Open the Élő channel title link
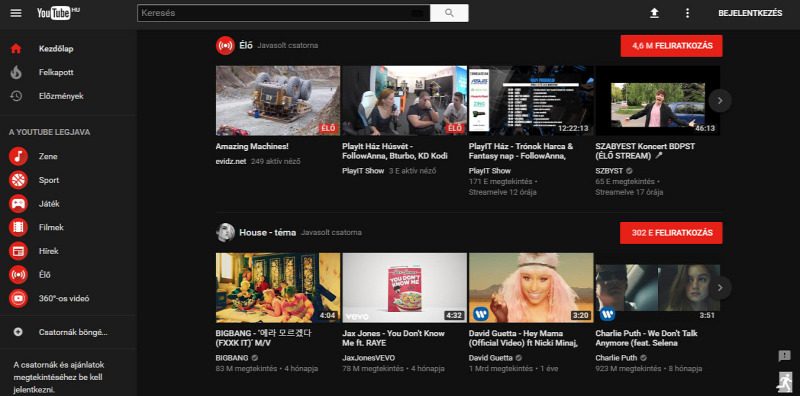800x396 pixels. pyautogui.click(x=246, y=45)
